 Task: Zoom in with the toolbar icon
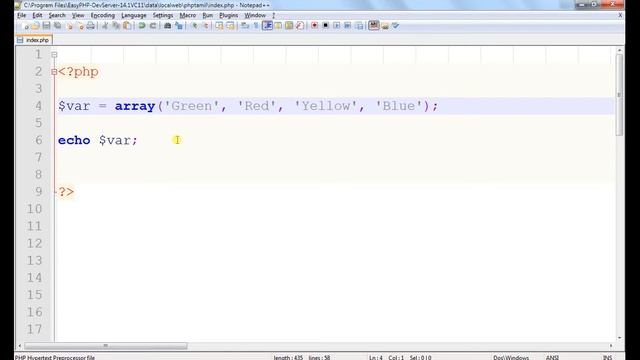(195, 26)
